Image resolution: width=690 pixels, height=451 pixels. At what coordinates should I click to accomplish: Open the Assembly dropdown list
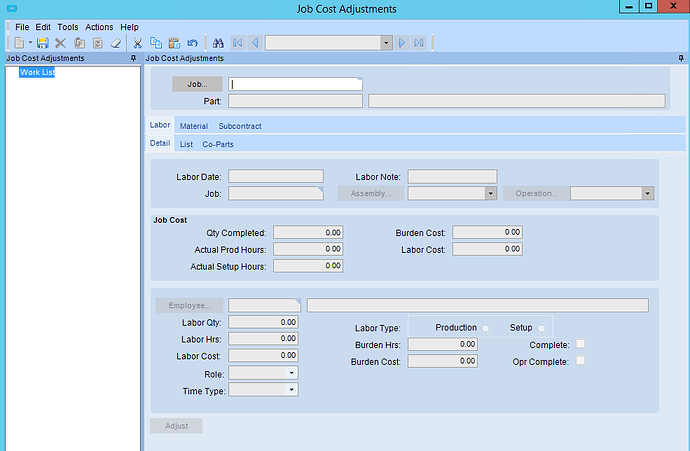point(491,193)
